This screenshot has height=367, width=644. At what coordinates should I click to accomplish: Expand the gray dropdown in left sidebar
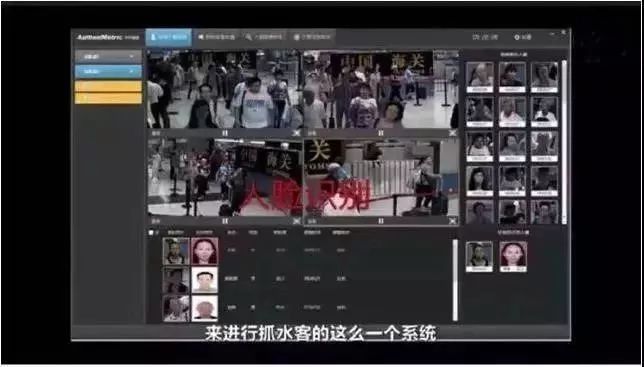click(x=108, y=57)
